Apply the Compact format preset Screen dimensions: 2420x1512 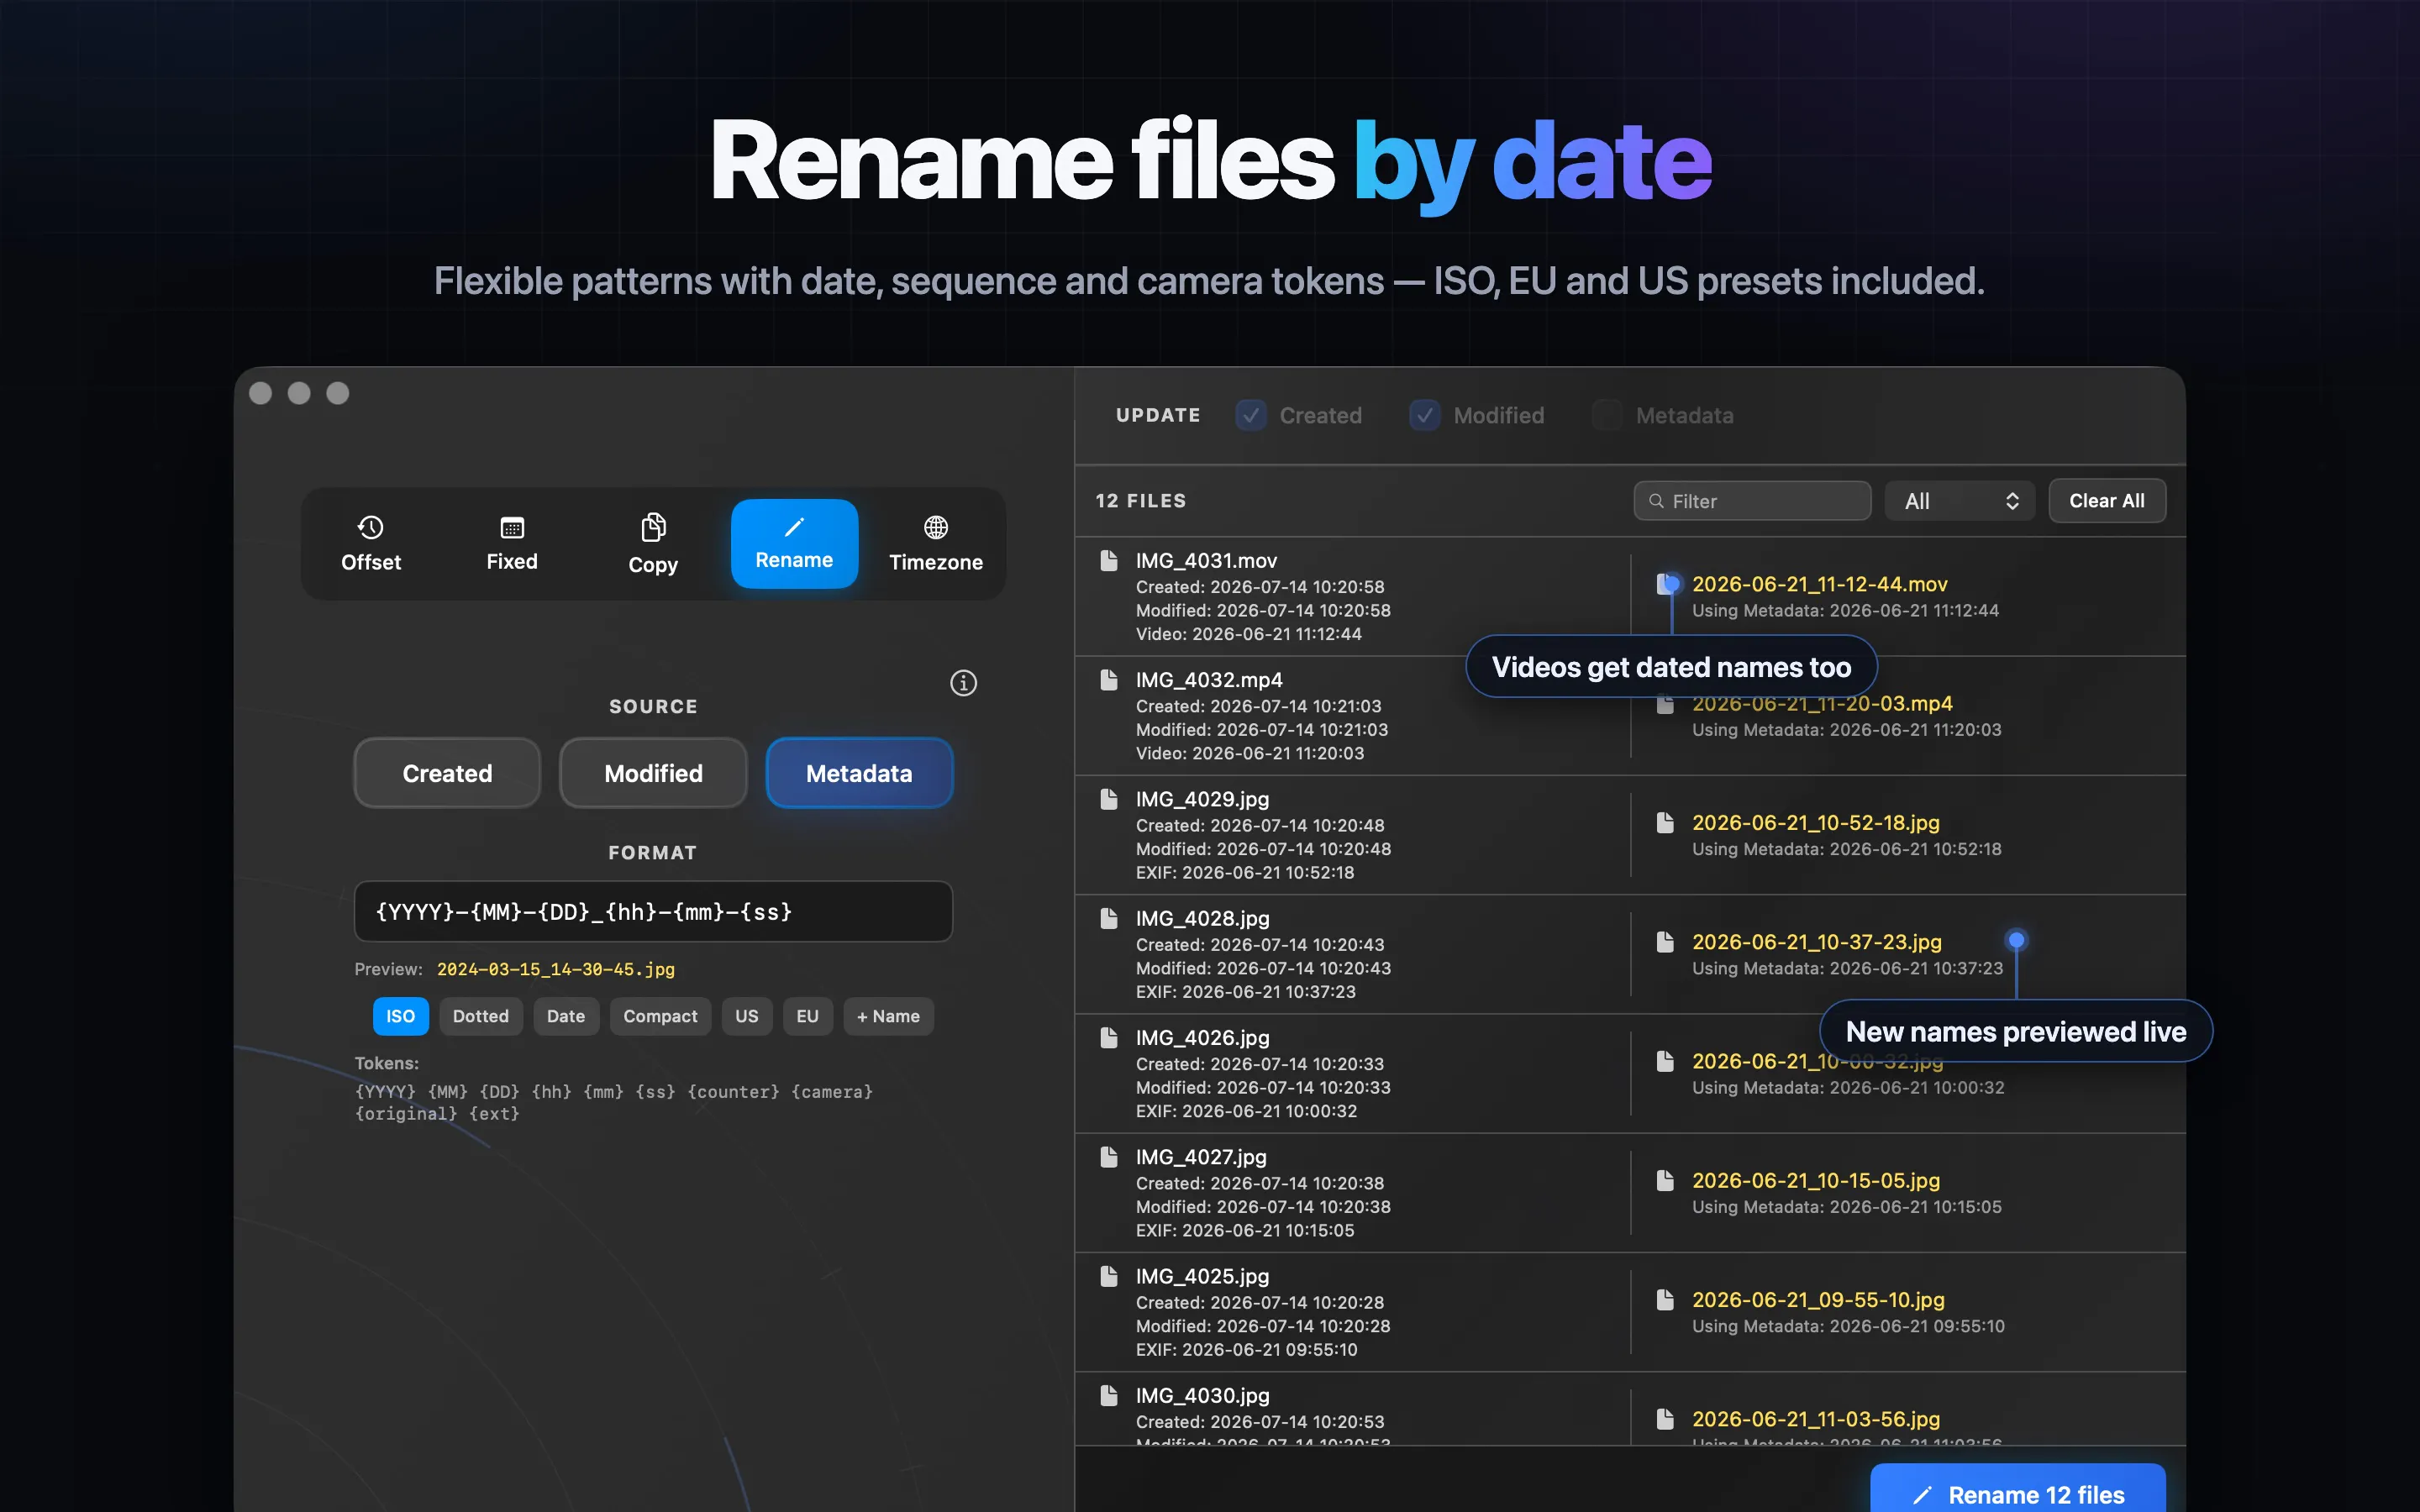pos(660,1016)
